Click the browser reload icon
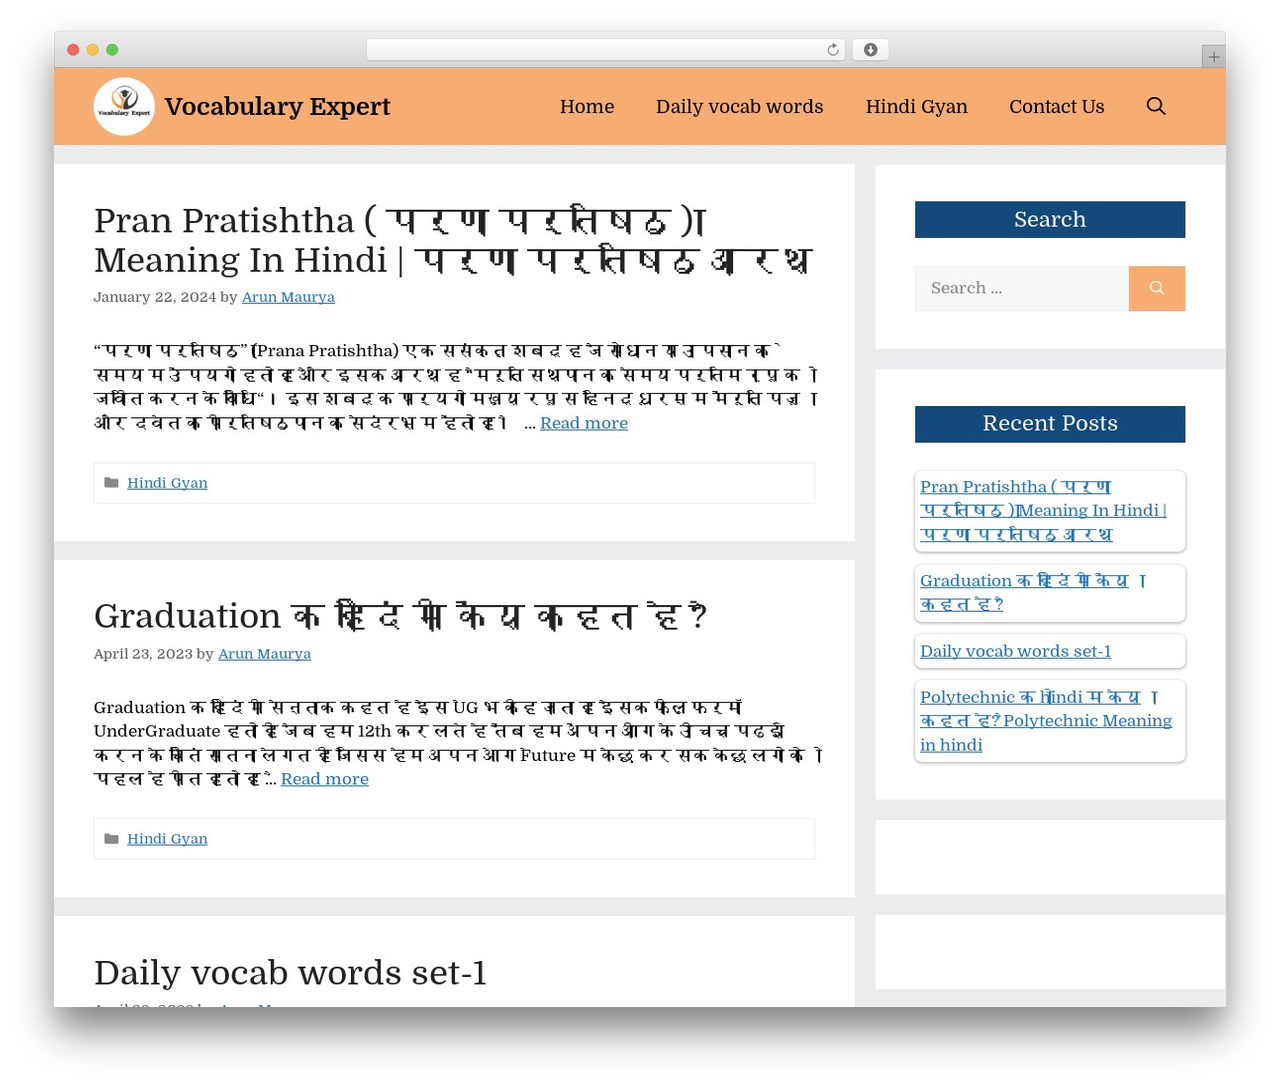This screenshot has width=1280, height=1084. click(832, 50)
